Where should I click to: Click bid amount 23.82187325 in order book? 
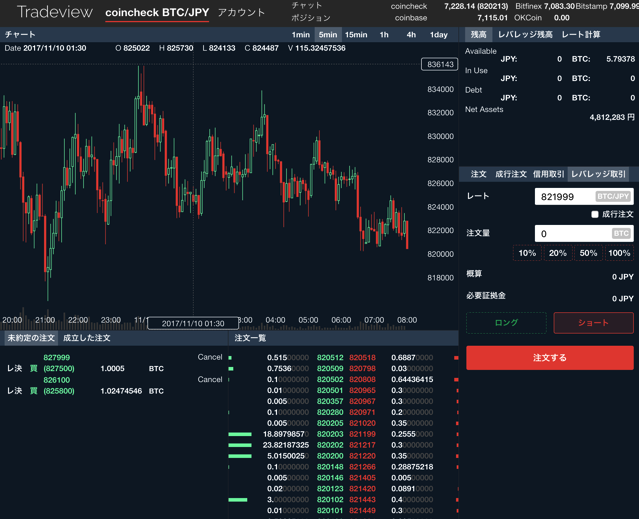286,445
